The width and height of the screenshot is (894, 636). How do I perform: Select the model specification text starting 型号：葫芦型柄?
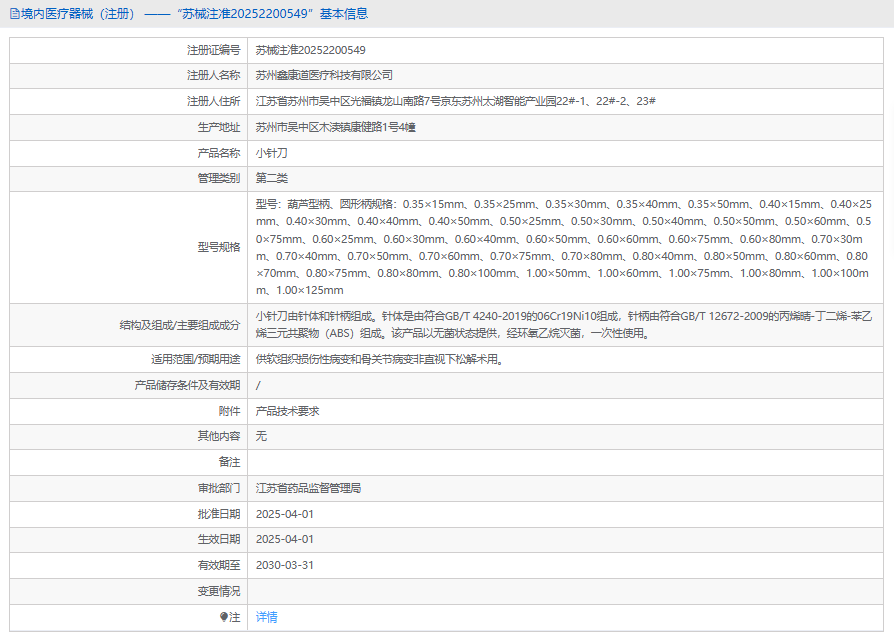(563, 247)
